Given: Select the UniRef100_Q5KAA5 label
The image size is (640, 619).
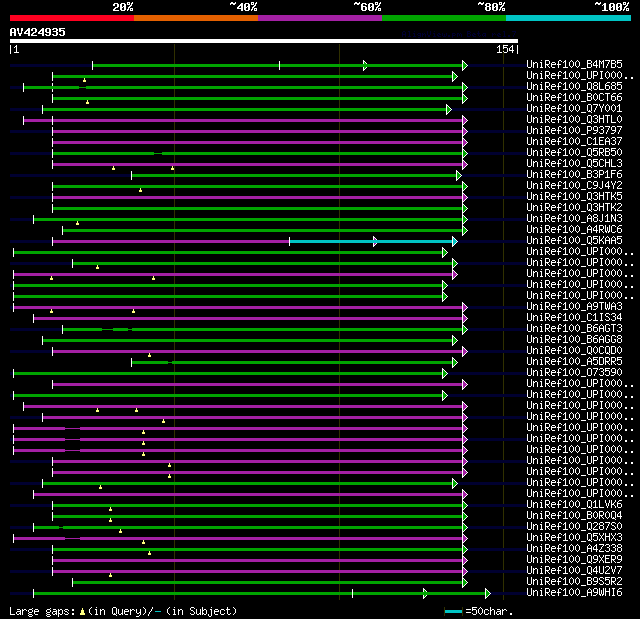Looking at the screenshot, I should point(574,241).
